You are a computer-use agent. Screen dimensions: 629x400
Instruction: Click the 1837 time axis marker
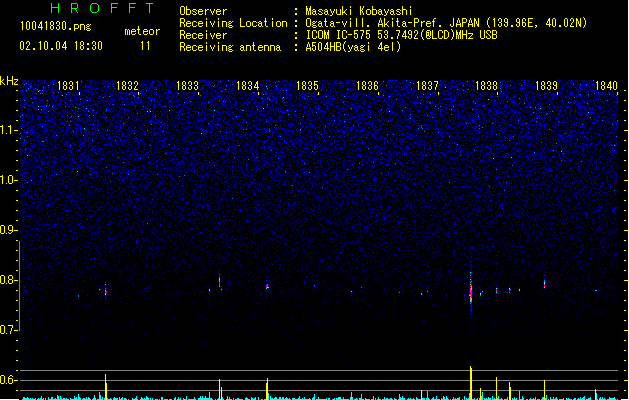pyautogui.click(x=427, y=86)
